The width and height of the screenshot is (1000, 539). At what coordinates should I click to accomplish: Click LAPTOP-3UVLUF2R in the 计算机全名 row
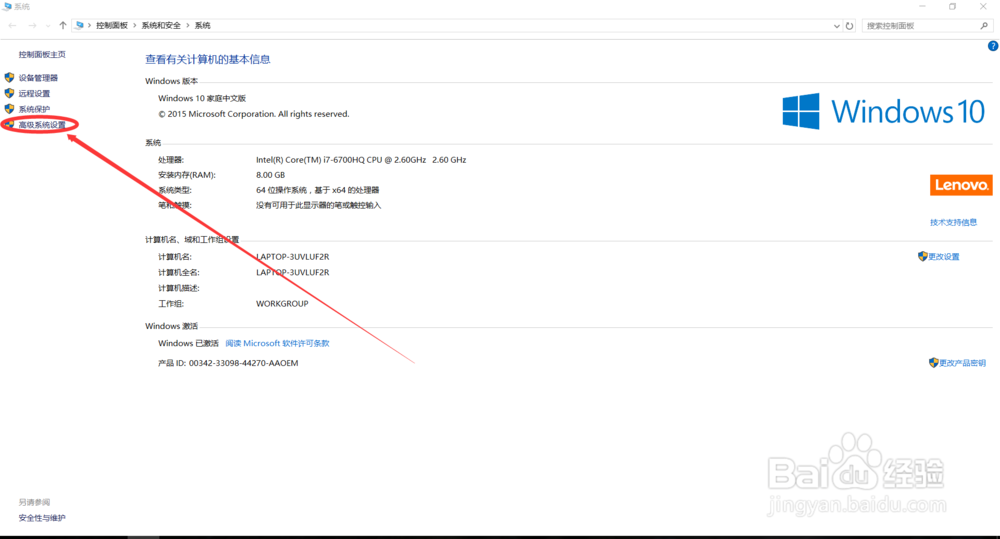(293, 272)
